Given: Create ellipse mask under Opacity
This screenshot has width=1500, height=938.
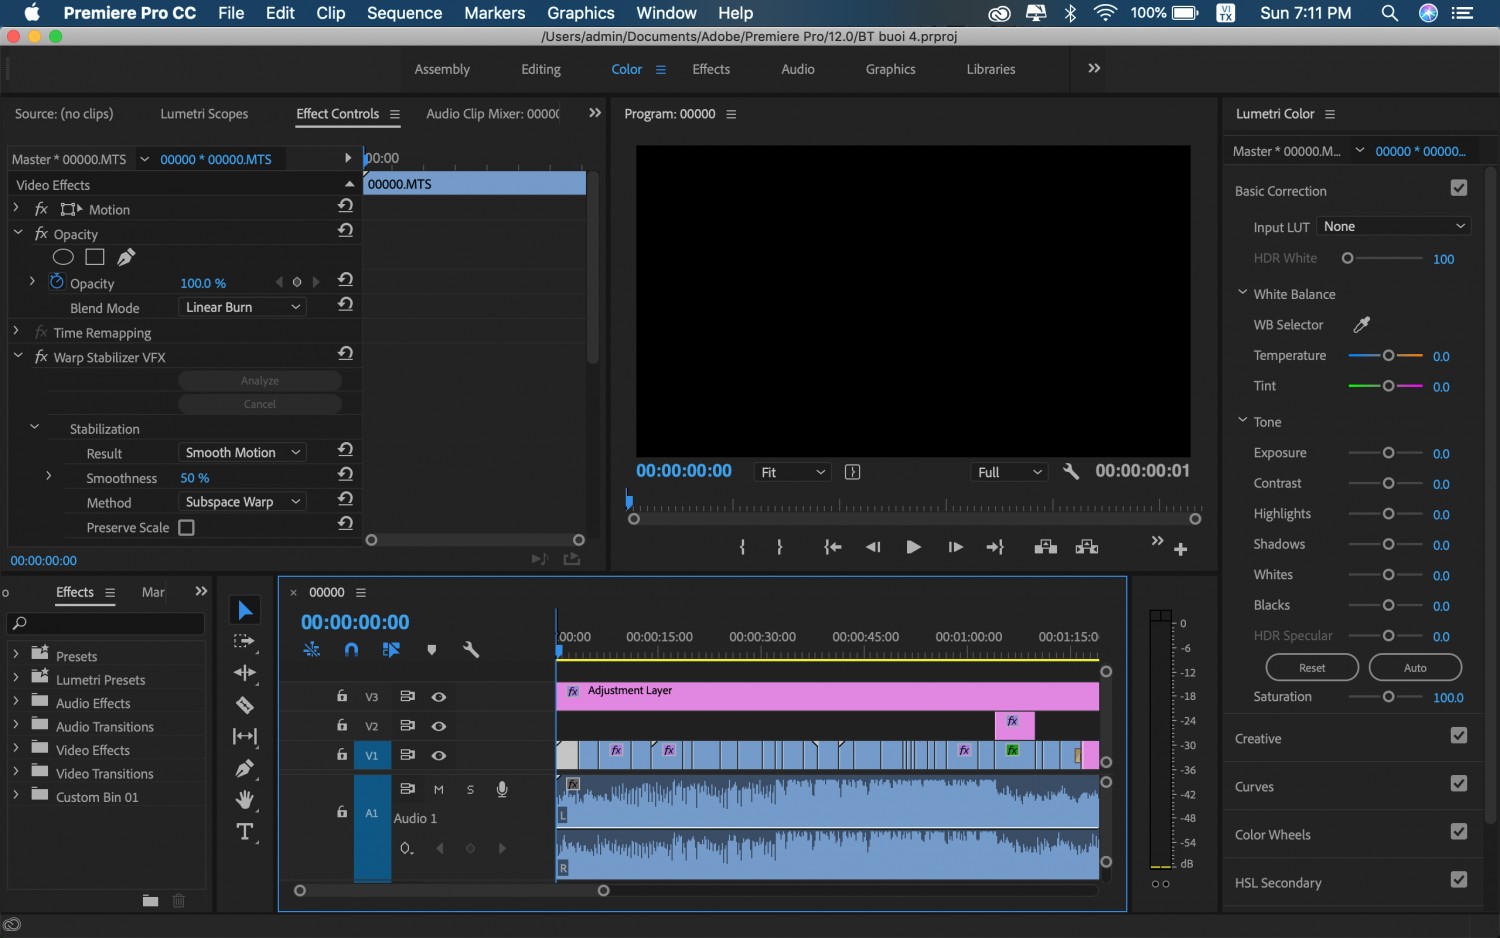Looking at the screenshot, I should pos(63,257).
